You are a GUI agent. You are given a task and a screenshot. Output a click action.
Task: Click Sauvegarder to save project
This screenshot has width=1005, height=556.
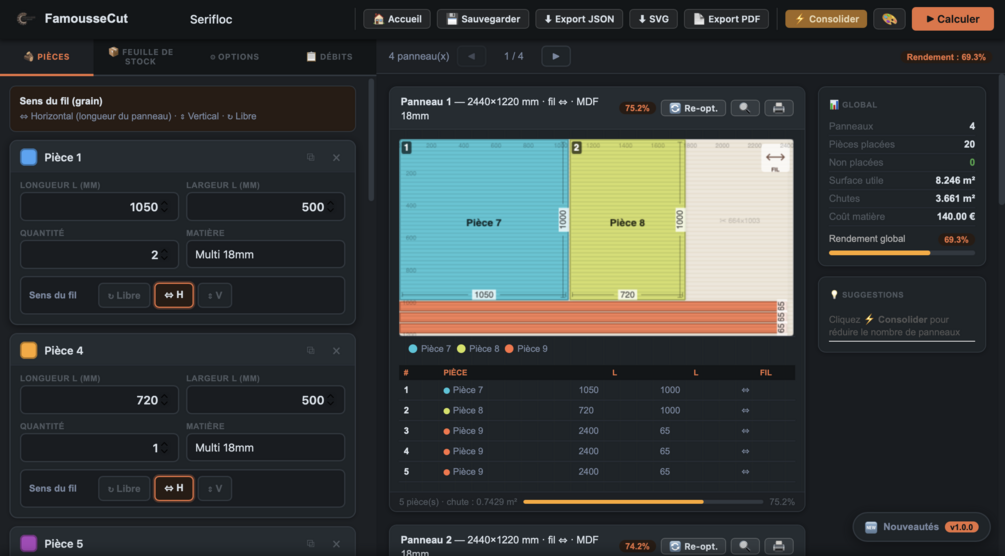[483, 19]
